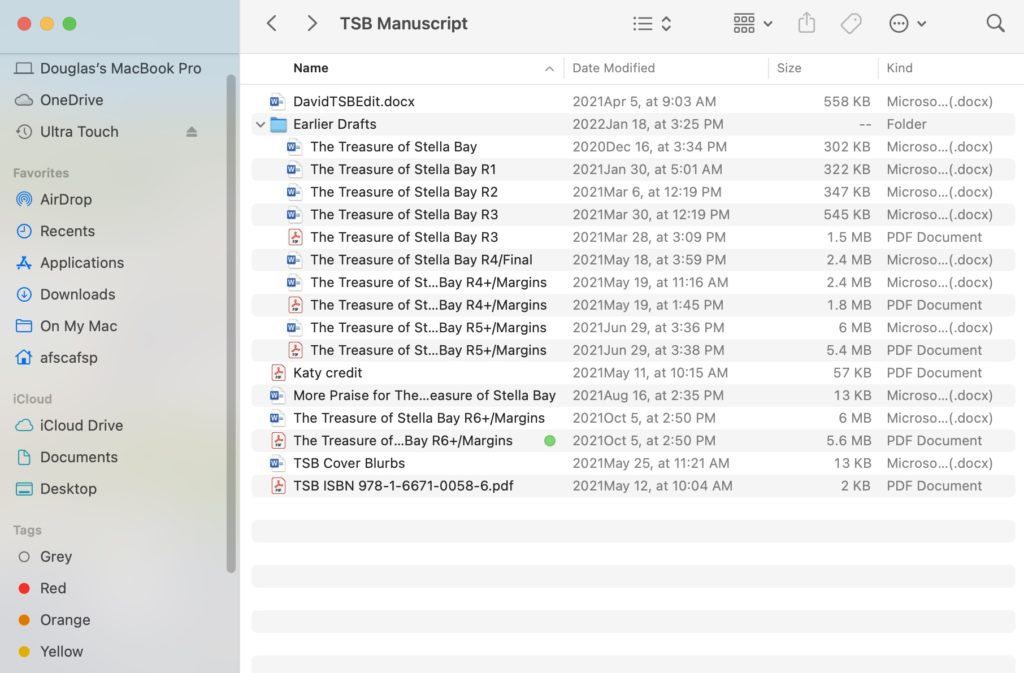Viewport: 1024px width, 673px height.
Task: Select the Katy credit PDF
Action: click(633, 373)
